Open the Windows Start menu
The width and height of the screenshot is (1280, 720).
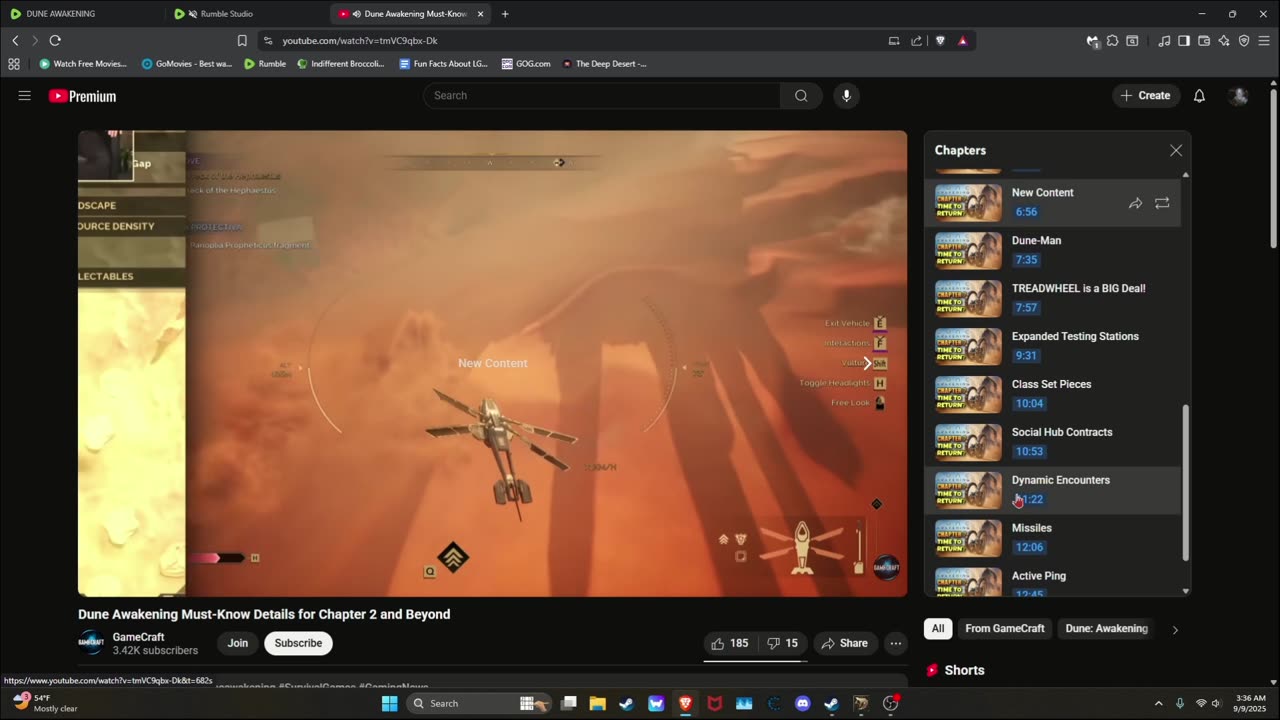tap(389, 704)
